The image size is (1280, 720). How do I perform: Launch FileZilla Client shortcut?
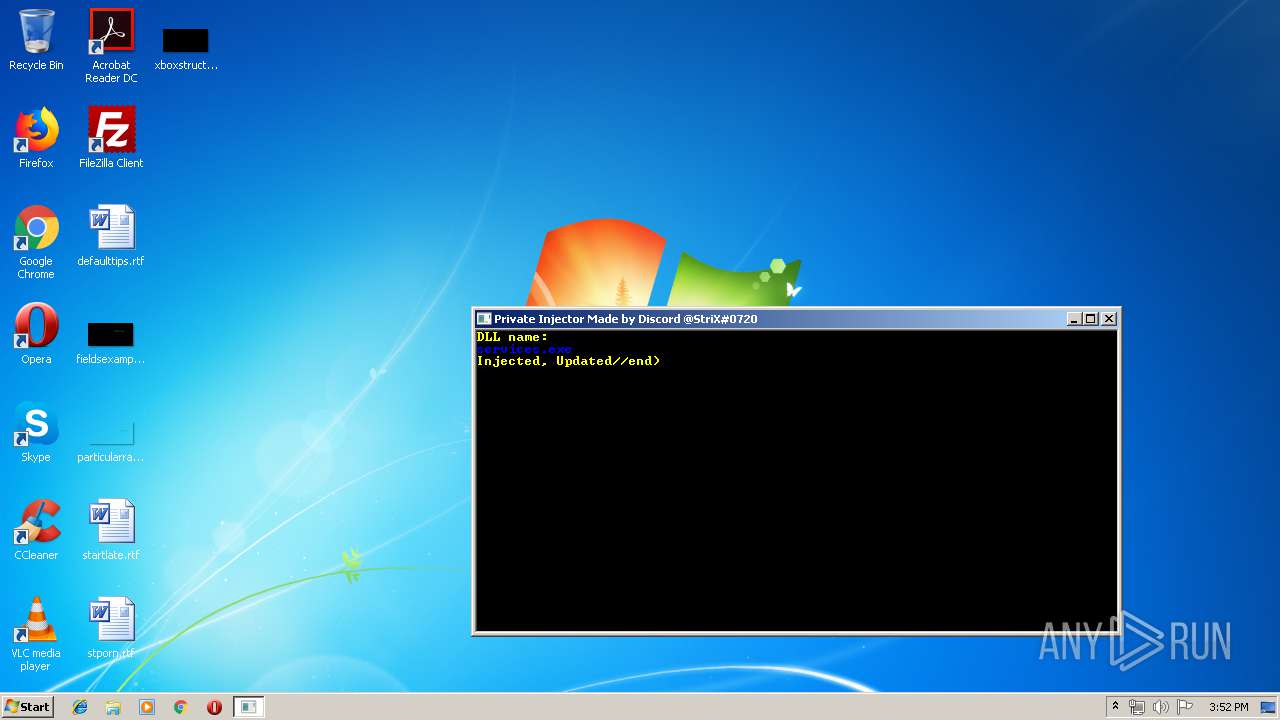(111, 138)
